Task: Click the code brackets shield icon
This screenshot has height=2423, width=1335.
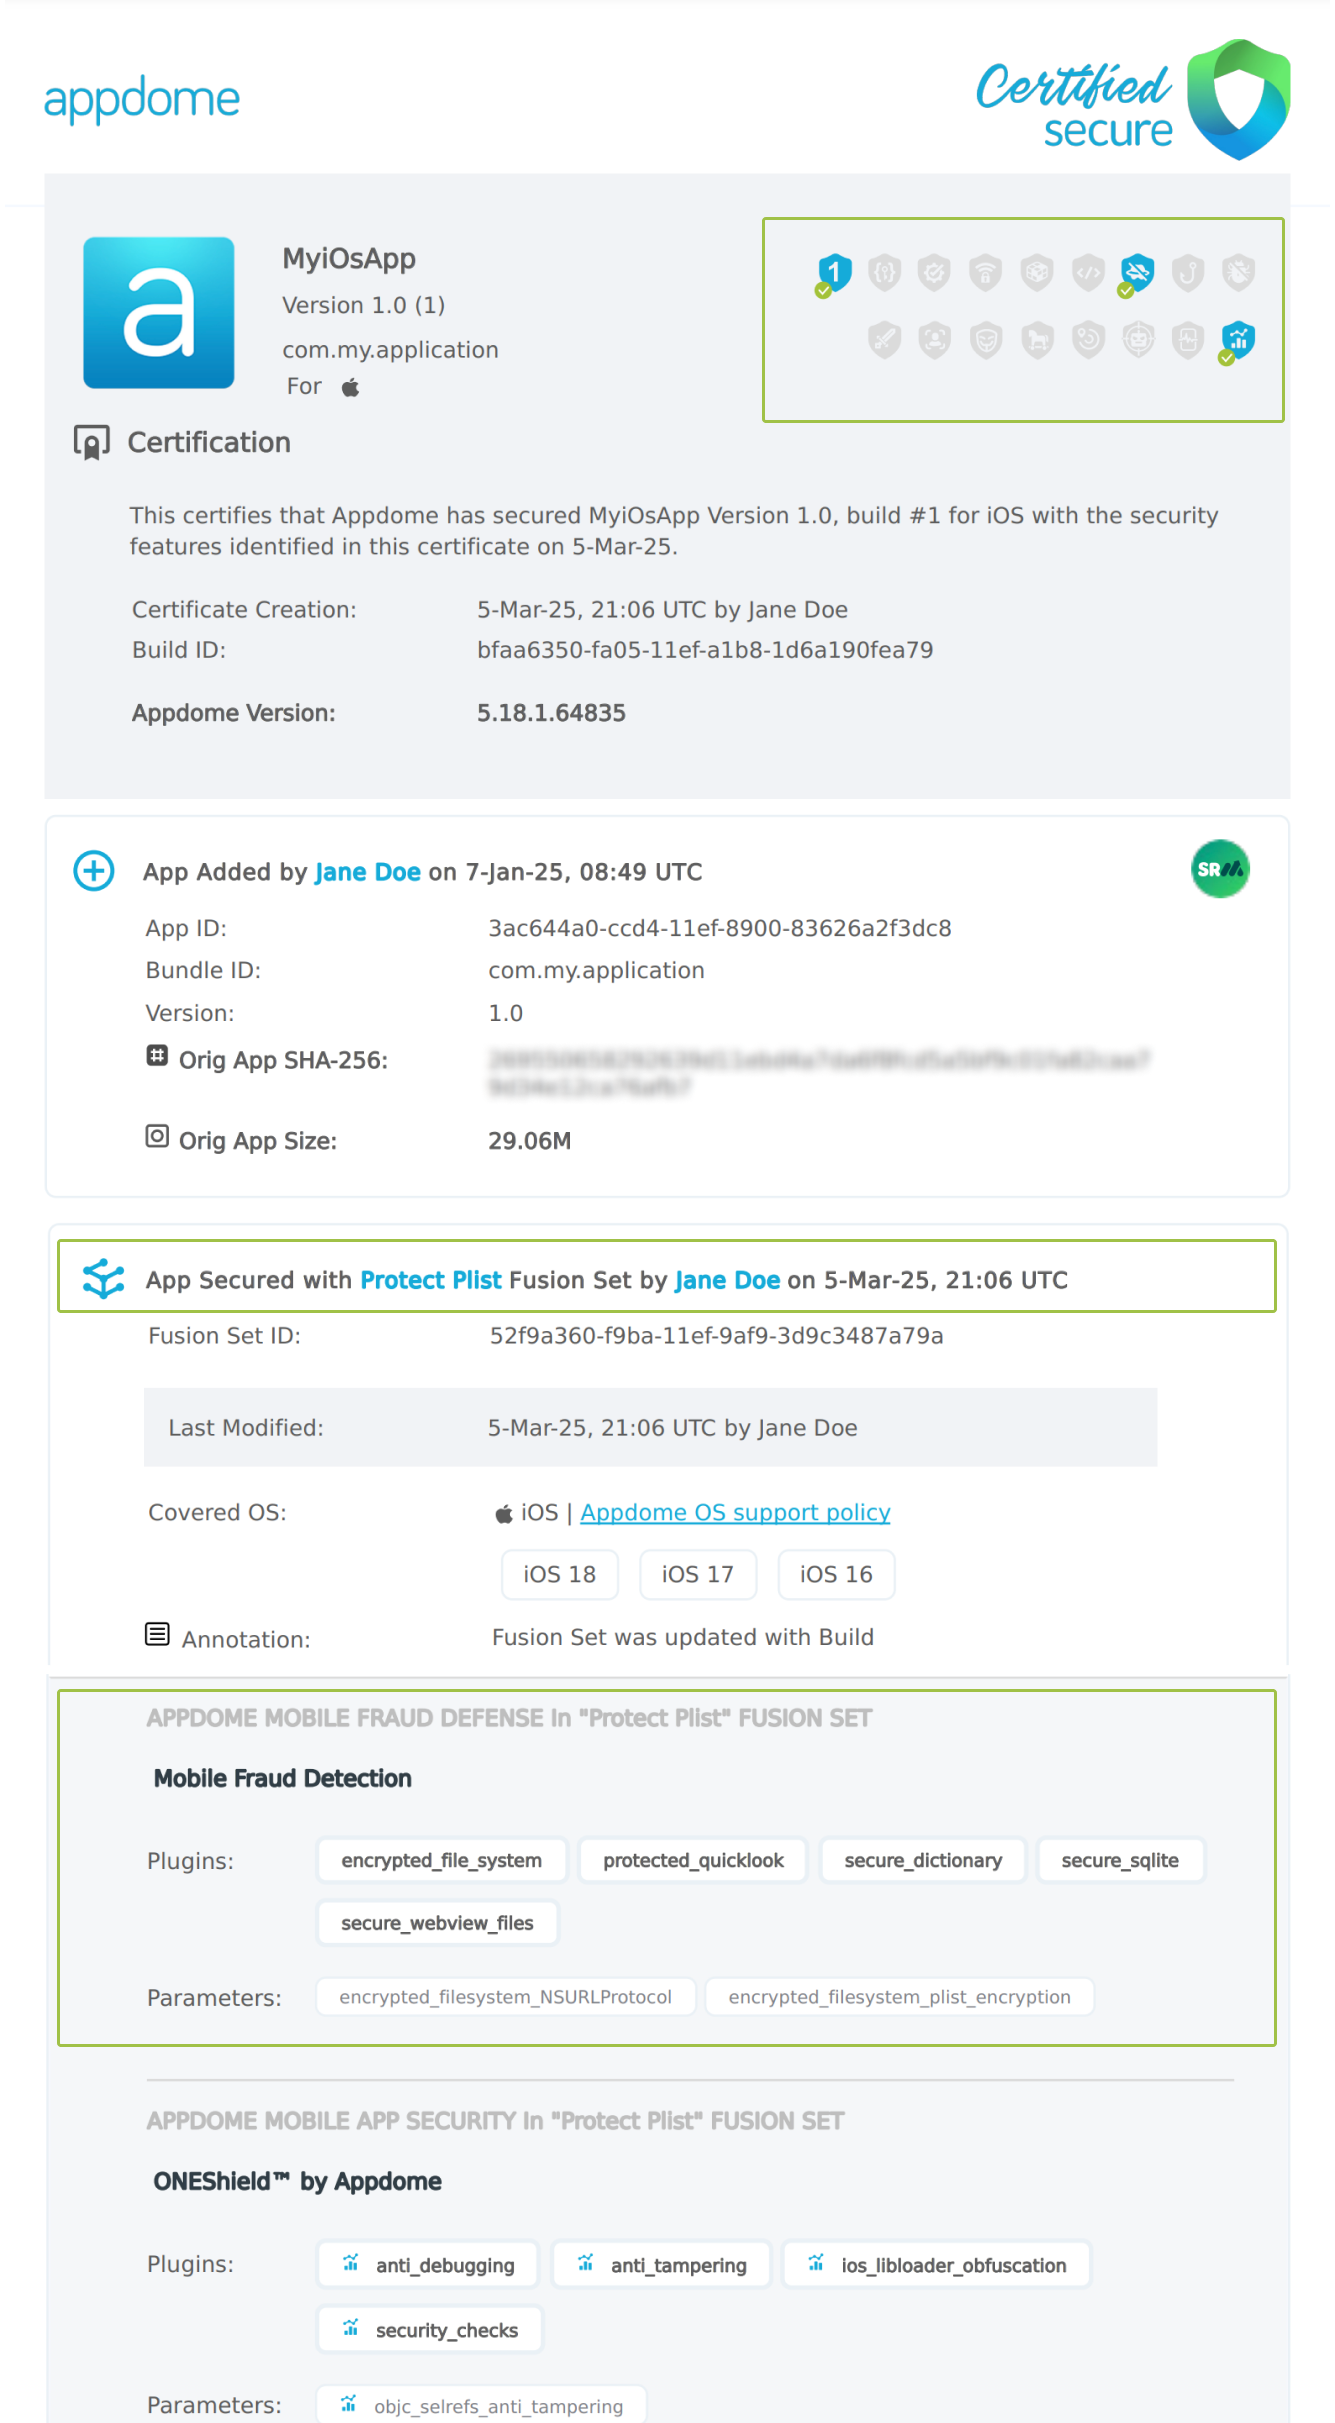Action: 1087,272
